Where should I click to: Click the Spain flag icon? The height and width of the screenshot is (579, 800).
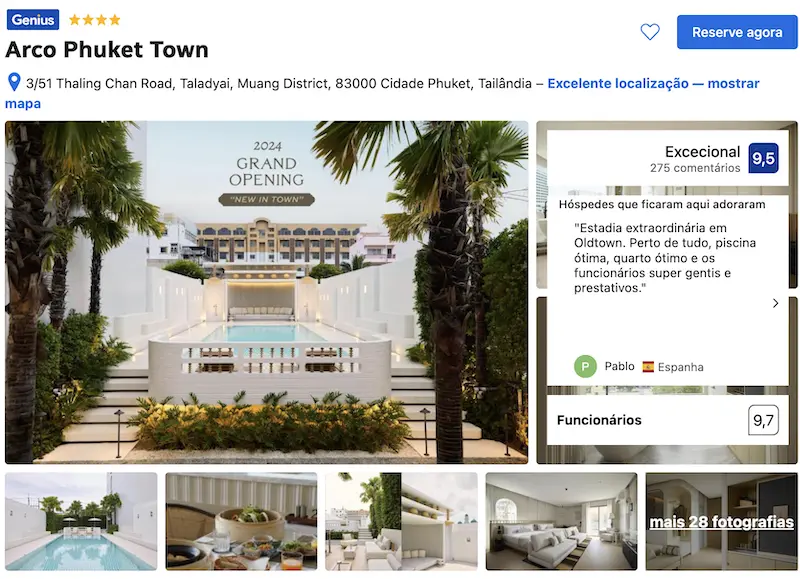[x=648, y=367]
